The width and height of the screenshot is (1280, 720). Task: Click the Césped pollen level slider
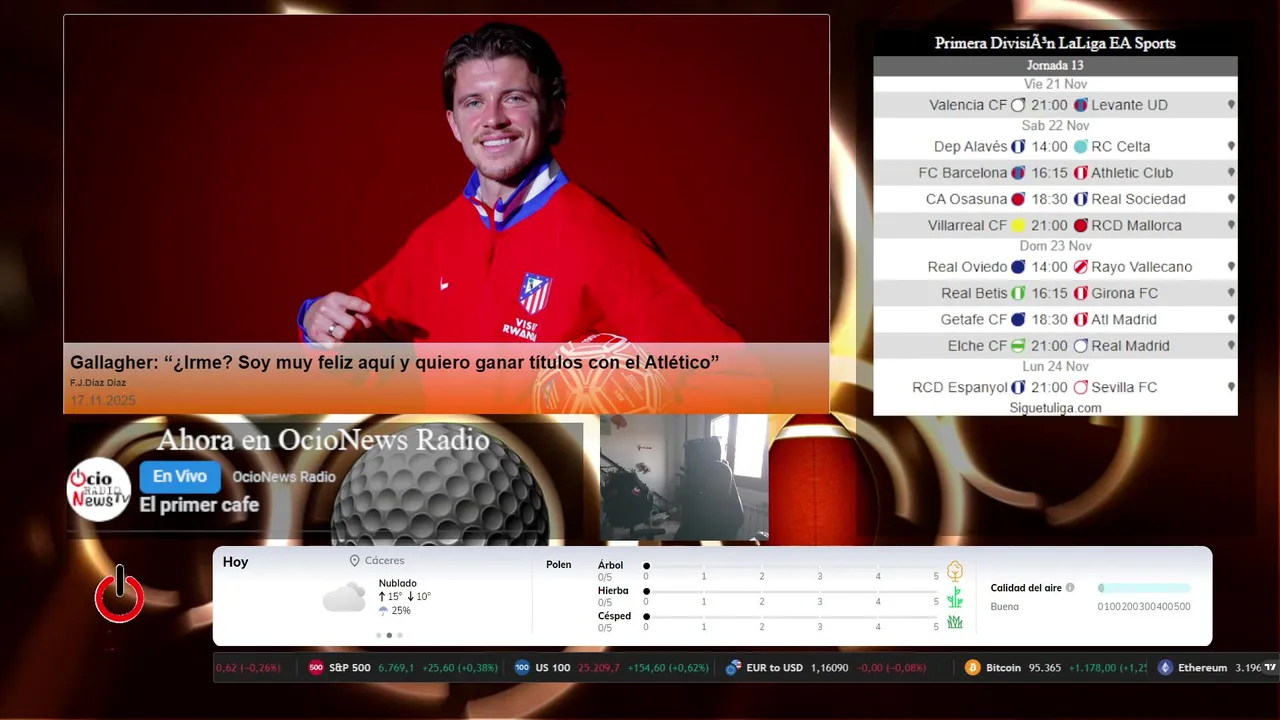[791, 616]
